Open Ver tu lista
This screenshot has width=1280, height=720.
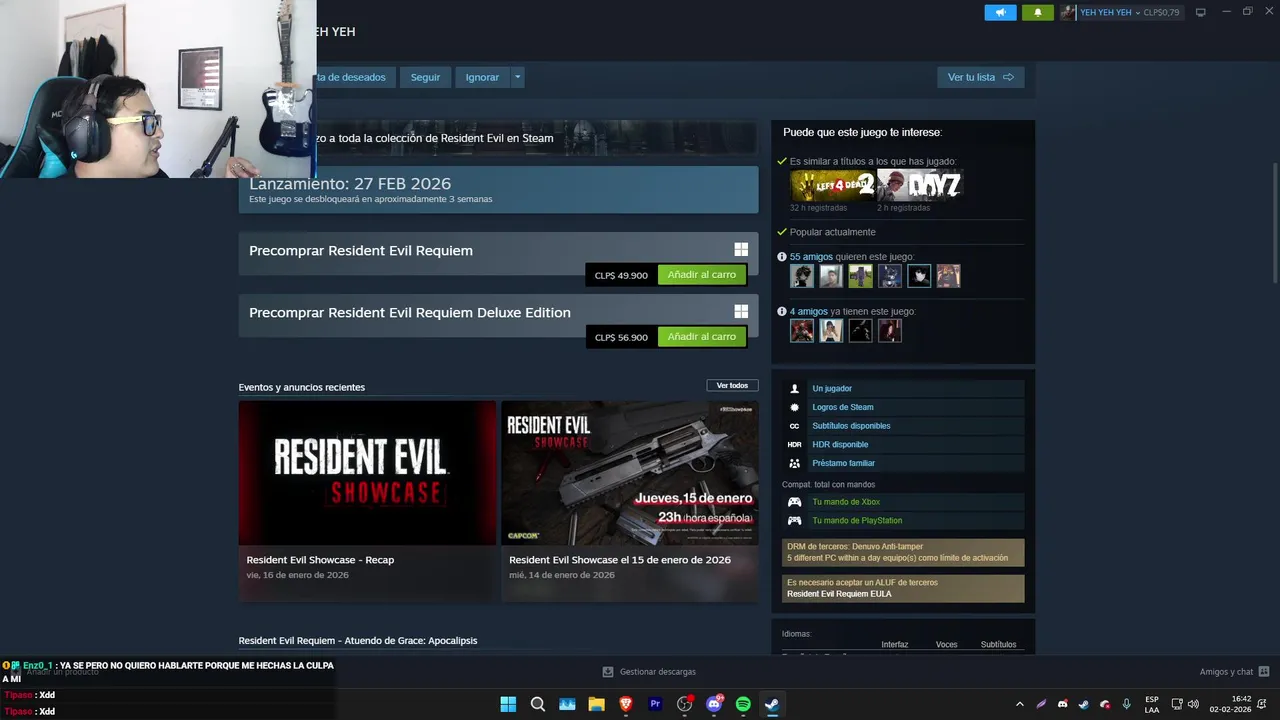[980, 77]
